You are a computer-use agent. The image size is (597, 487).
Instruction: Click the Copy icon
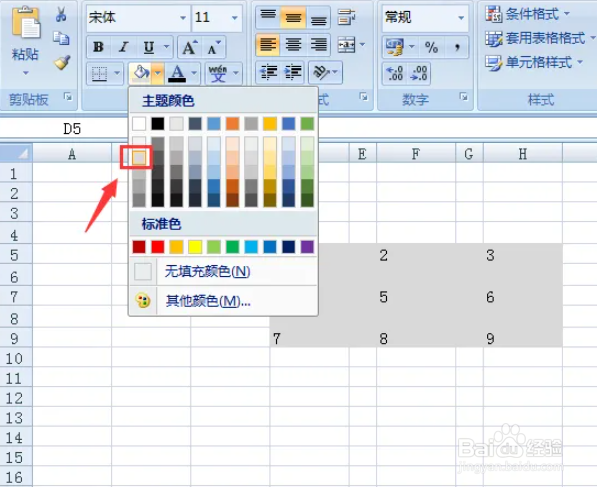point(61,38)
